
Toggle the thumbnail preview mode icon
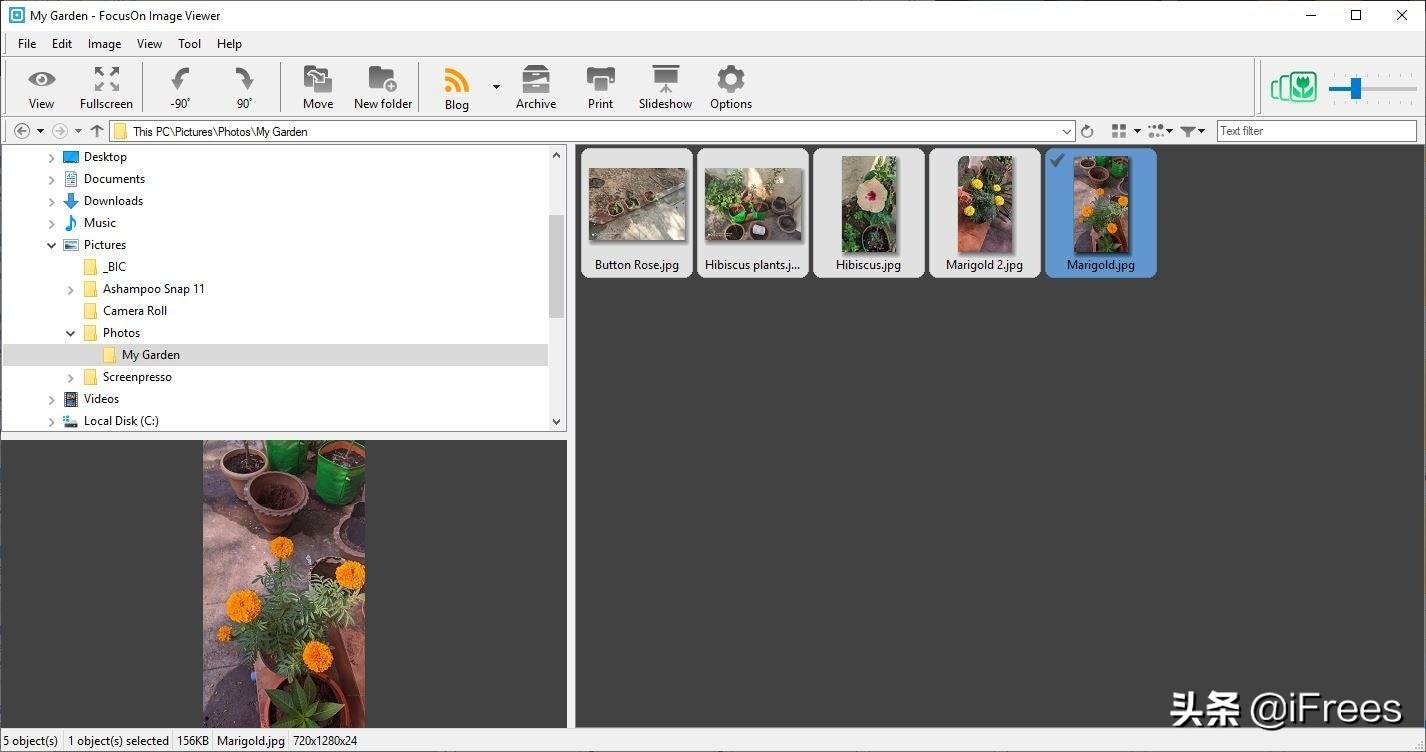click(x=1294, y=88)
